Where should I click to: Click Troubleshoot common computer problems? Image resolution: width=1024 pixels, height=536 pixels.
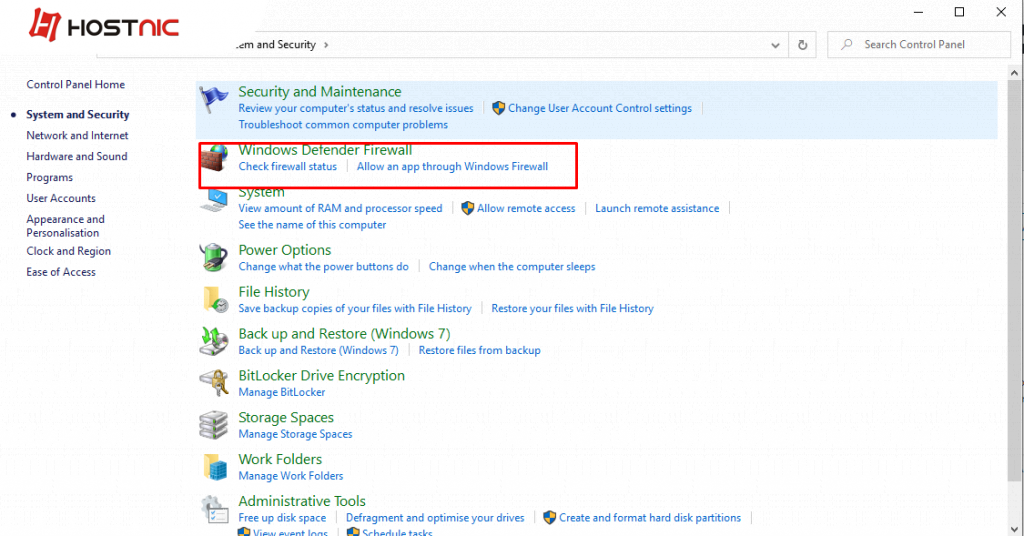click(343, 125)
